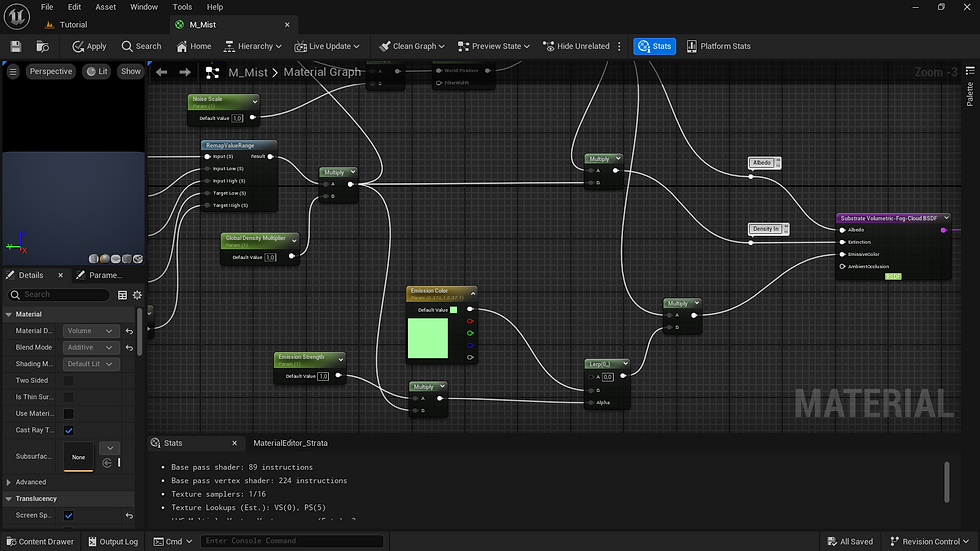This screenshot has height=551, width=980.
Task: Open the Content Drawer
Action: (39, 542)
